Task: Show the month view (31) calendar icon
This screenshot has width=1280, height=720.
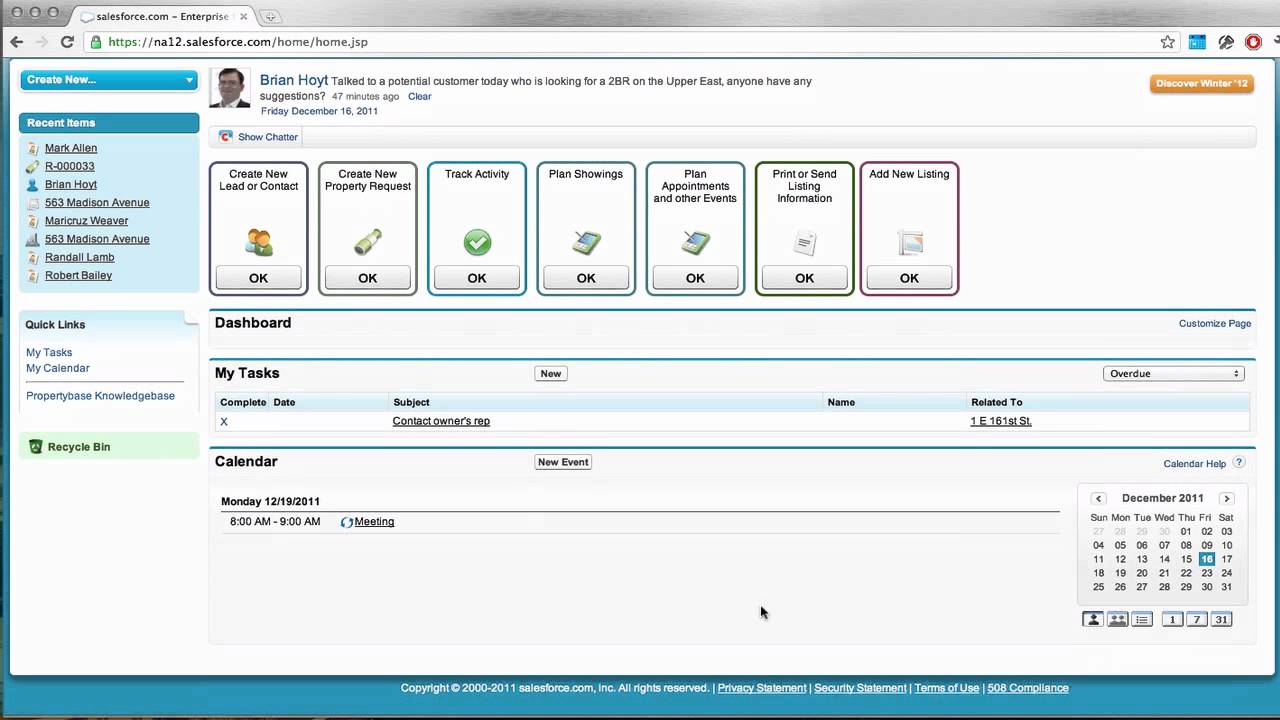Action: tap(1221, 620)
